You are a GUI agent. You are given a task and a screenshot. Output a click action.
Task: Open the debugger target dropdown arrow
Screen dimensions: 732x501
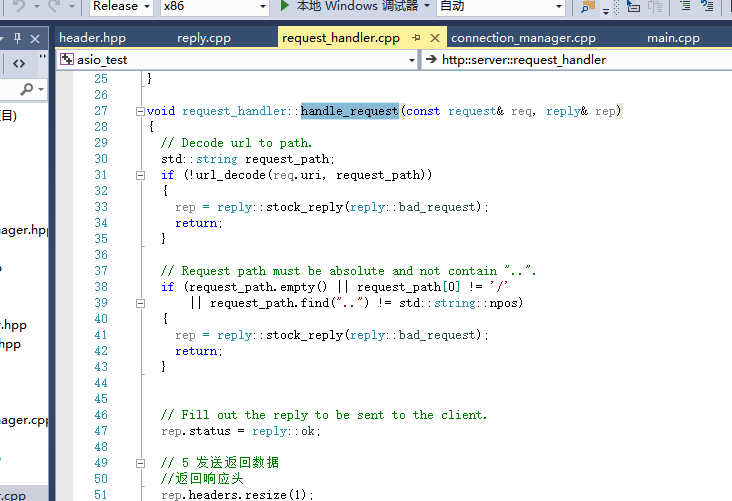tap(427, 6)
